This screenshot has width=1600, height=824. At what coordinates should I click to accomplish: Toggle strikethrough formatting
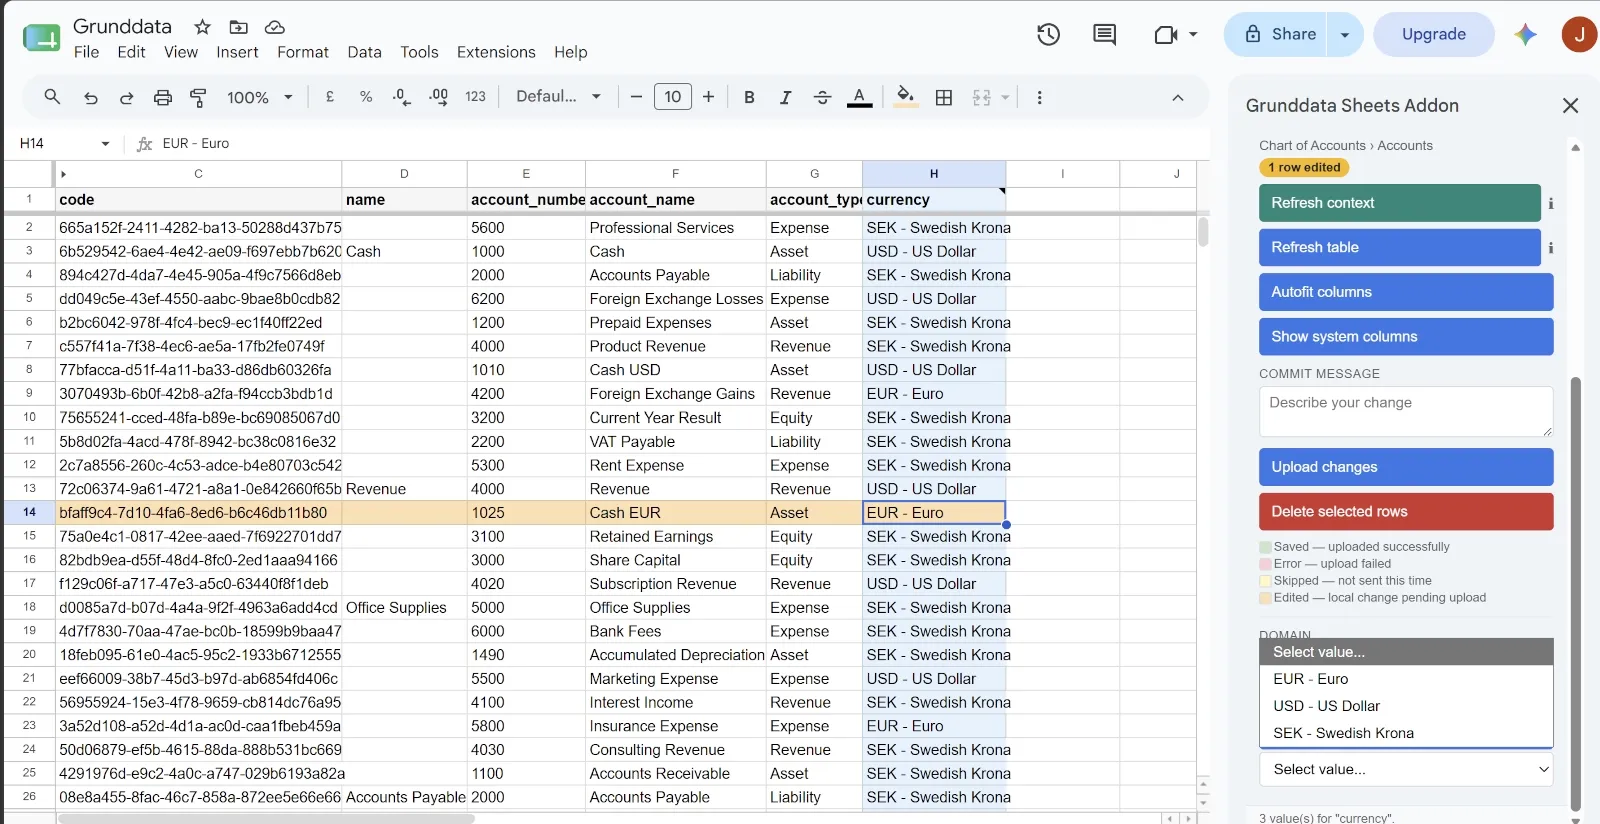tap(822, 97)
